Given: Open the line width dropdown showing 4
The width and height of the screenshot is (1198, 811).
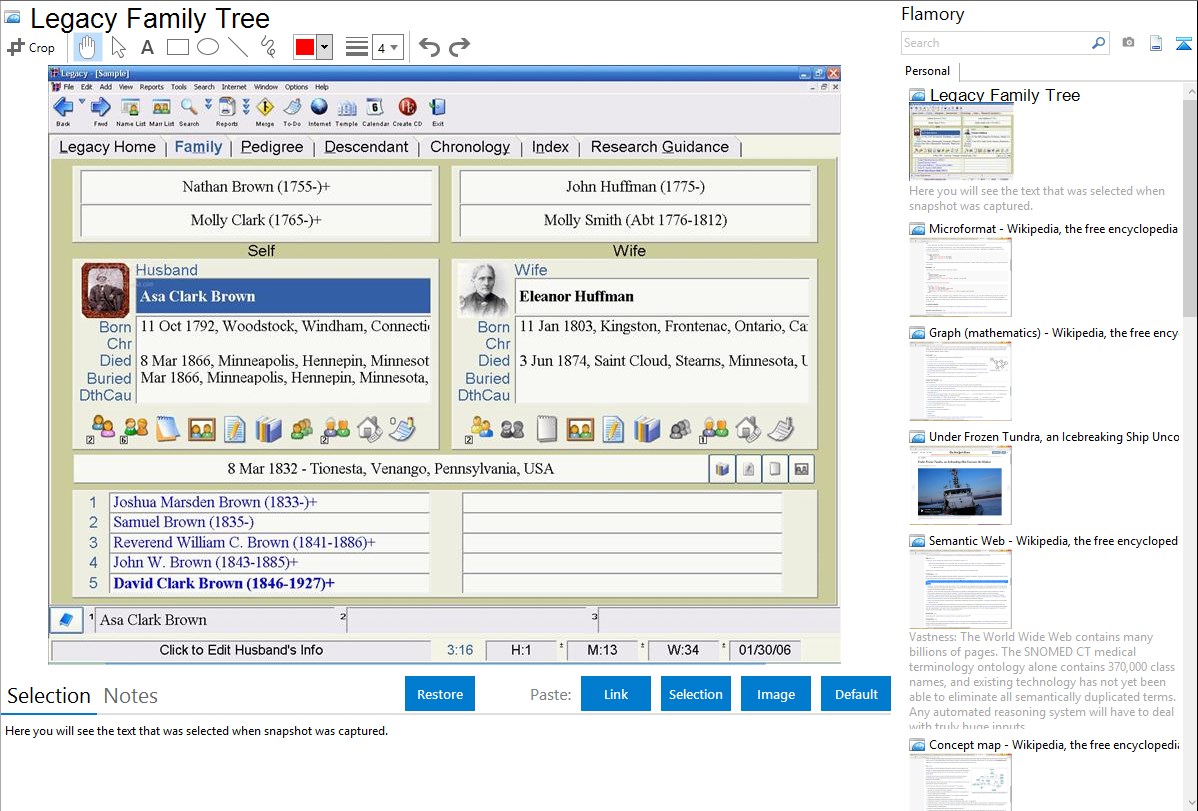Looking at the screenshot, I should coord(387,47).
